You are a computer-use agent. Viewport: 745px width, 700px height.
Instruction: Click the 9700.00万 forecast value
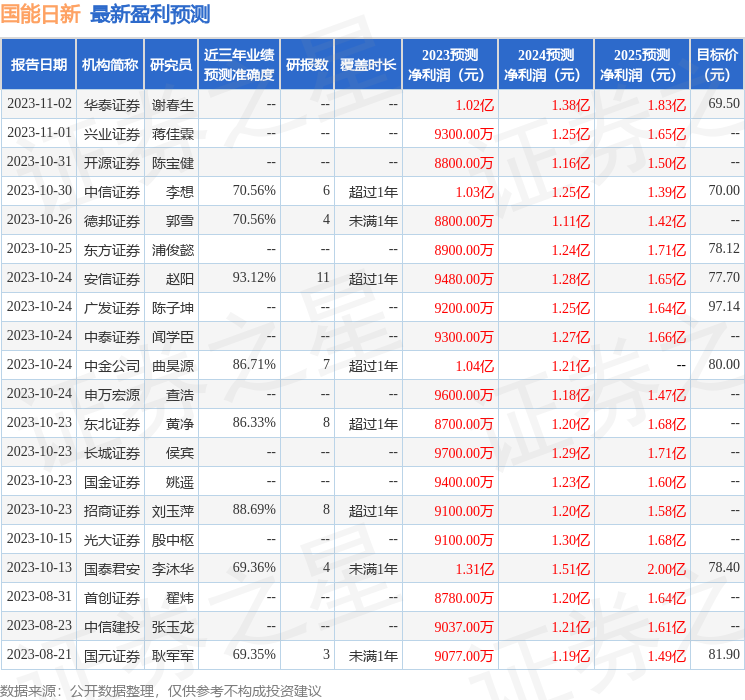point(464,453)
